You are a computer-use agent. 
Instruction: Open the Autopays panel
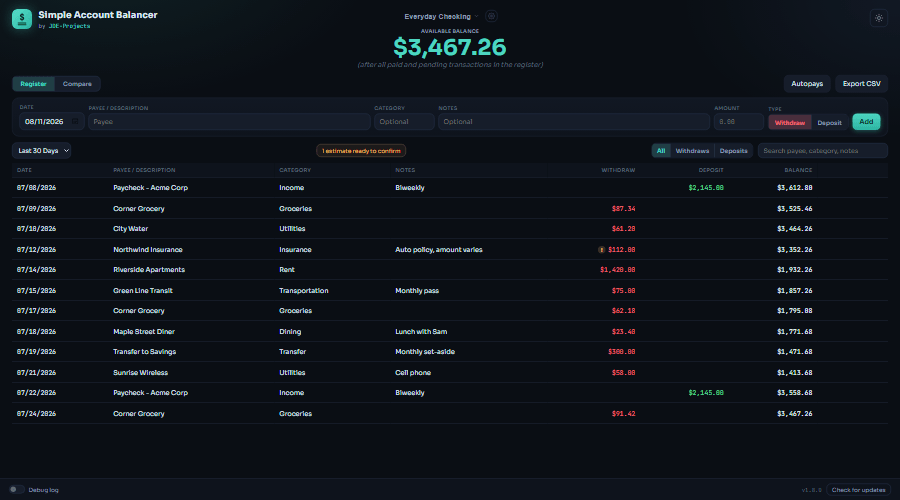tap(806, 84)
